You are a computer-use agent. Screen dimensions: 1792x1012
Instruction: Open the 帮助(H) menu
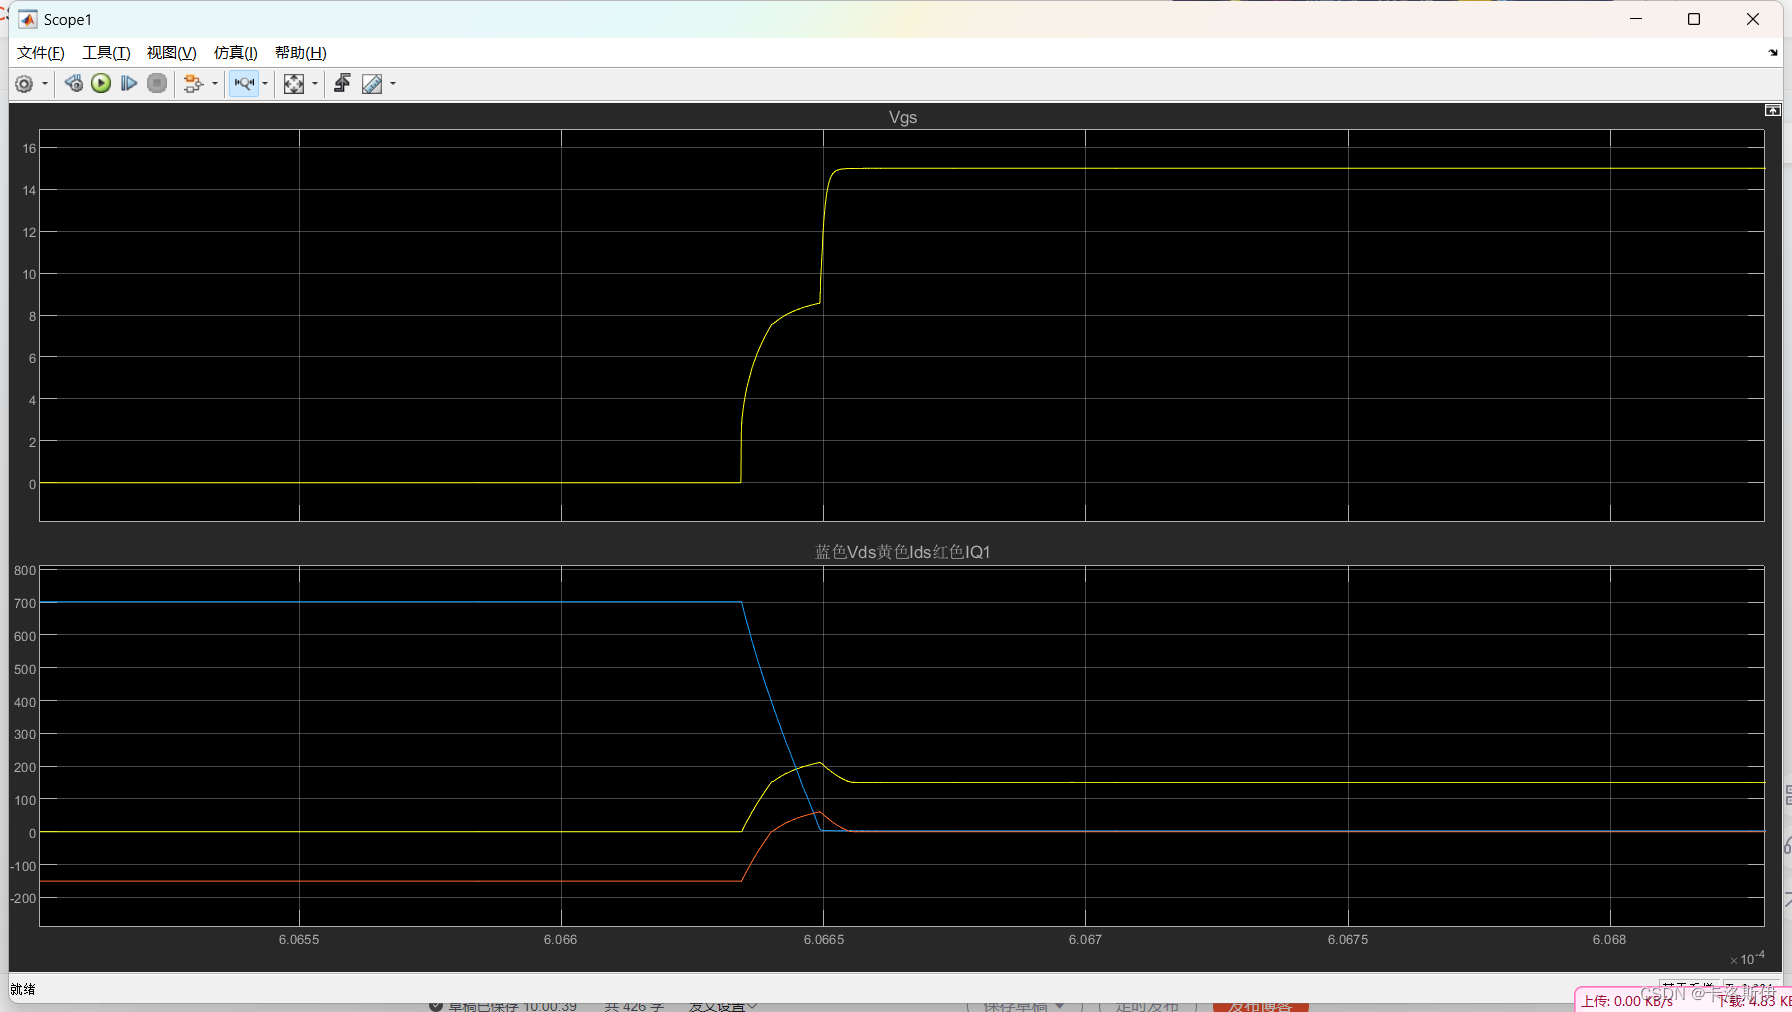[301, 53]
